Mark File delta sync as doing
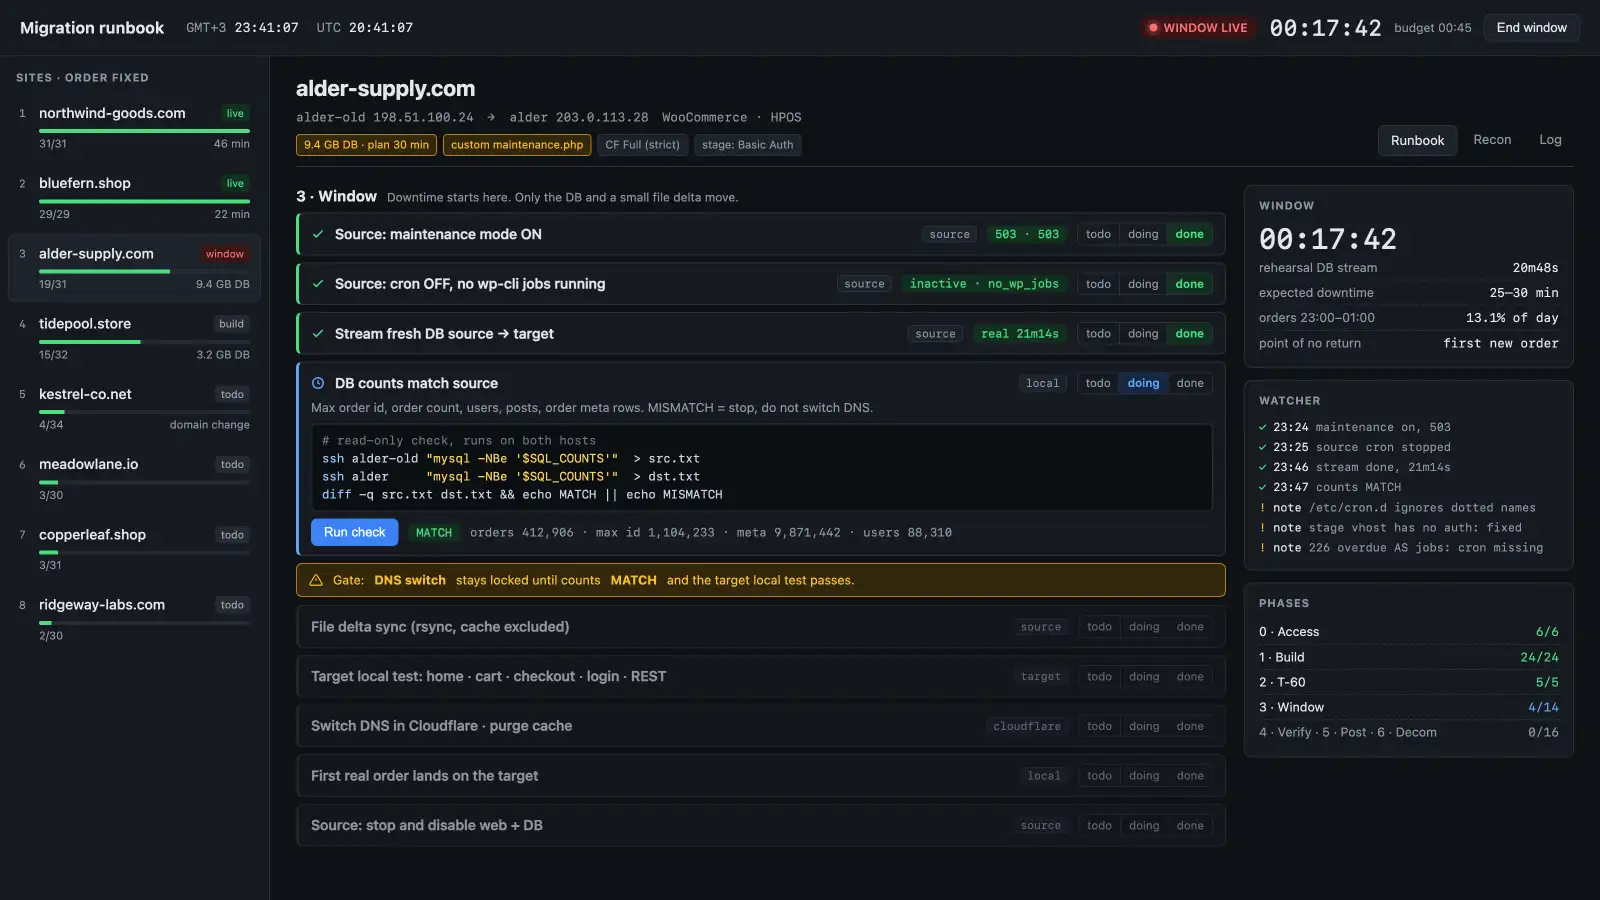 click(1144, 627)
